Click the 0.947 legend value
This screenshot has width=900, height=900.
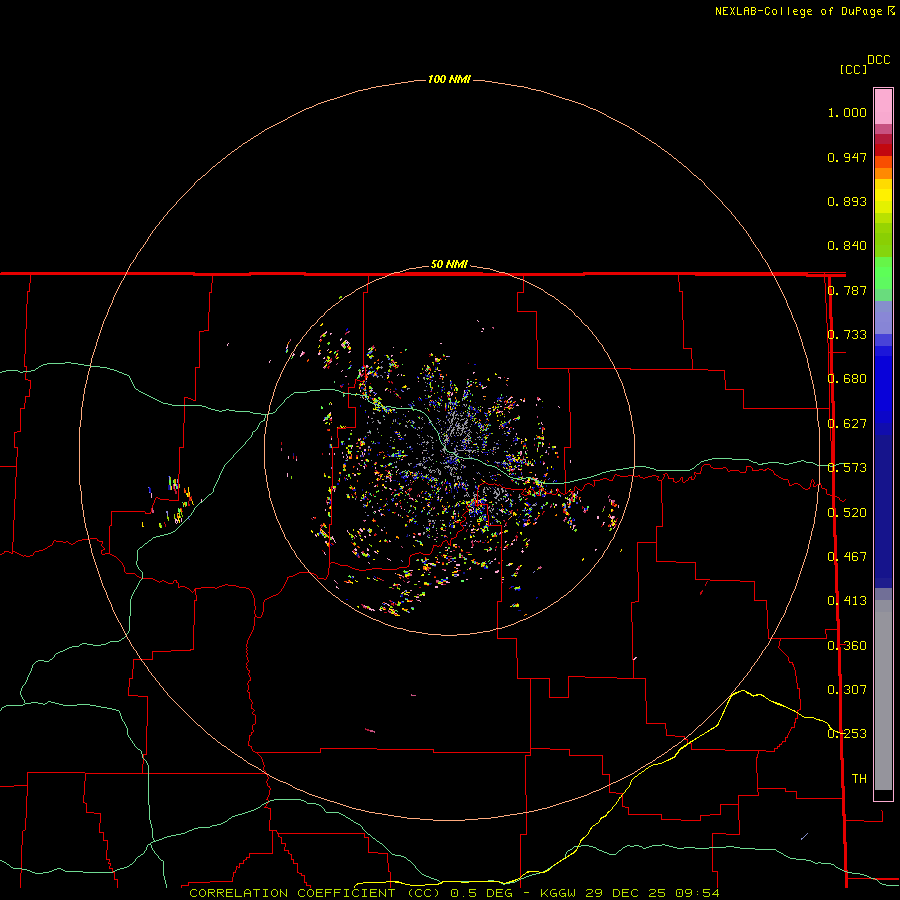[847, 157]
